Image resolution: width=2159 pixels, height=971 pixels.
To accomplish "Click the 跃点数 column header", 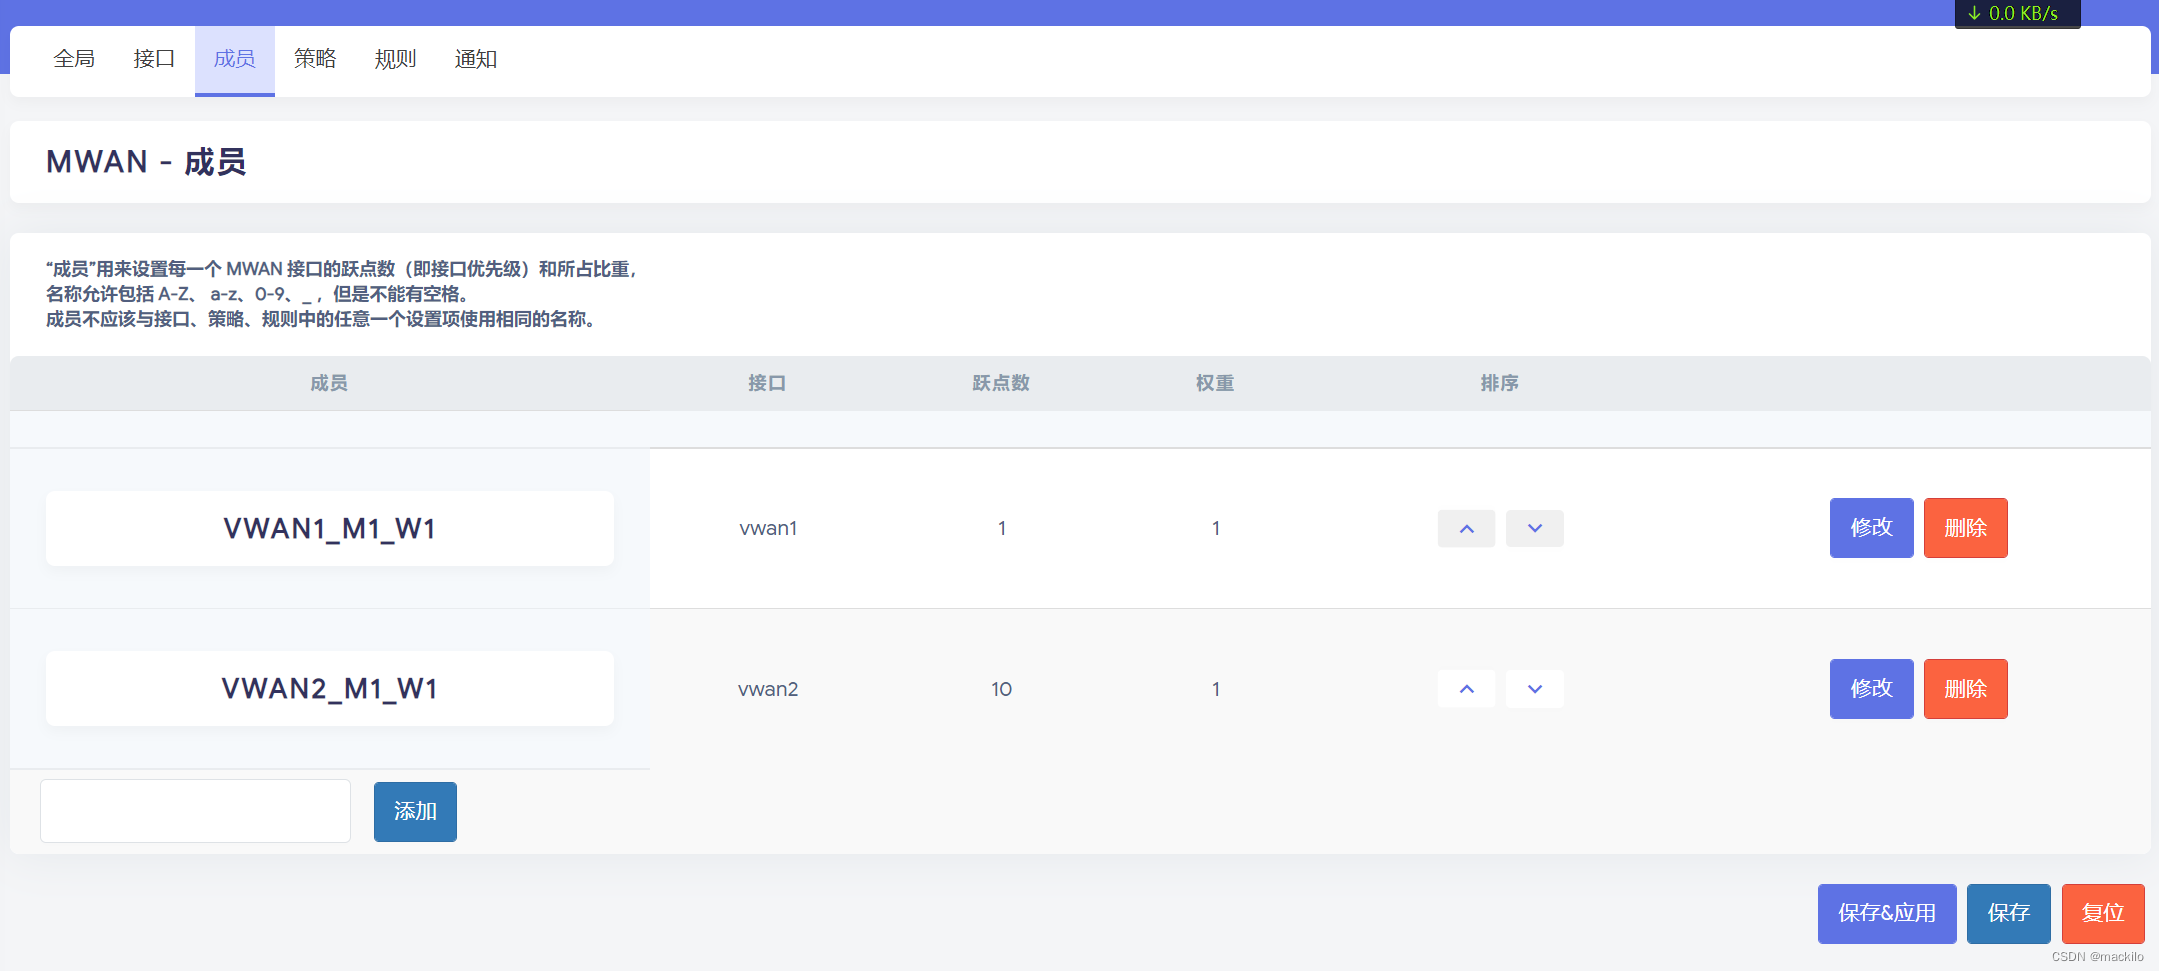I will [x=1001, y=383].
